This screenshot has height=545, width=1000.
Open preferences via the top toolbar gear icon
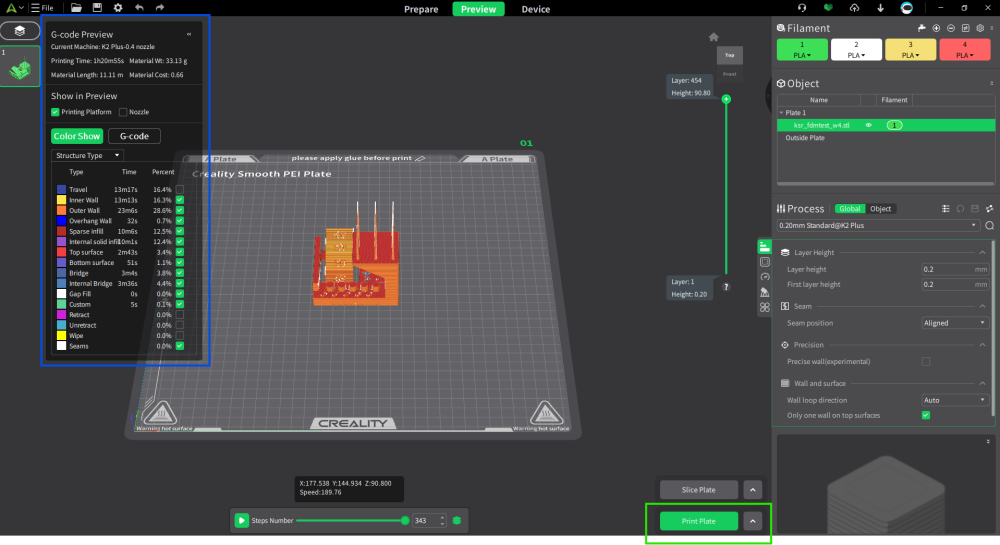coord(118,8)
